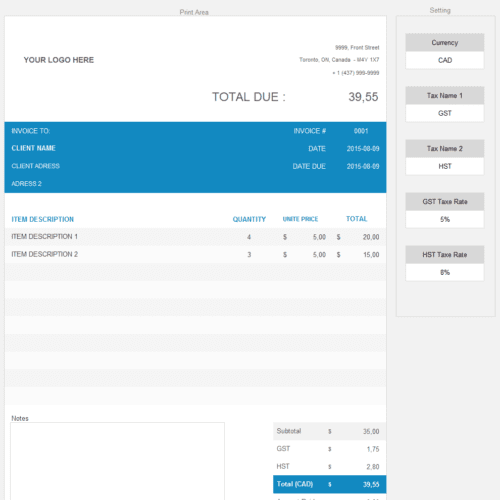Viewport: 500px width, 500px height.
Task: Click the Tax Name 1 header
Action: point(444,96)
